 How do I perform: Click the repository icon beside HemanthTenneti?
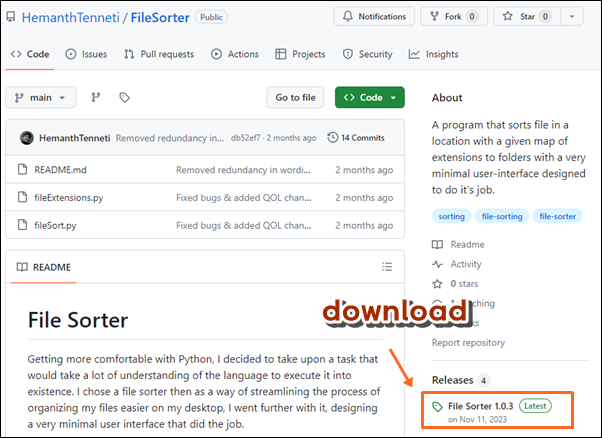(11, 17)
